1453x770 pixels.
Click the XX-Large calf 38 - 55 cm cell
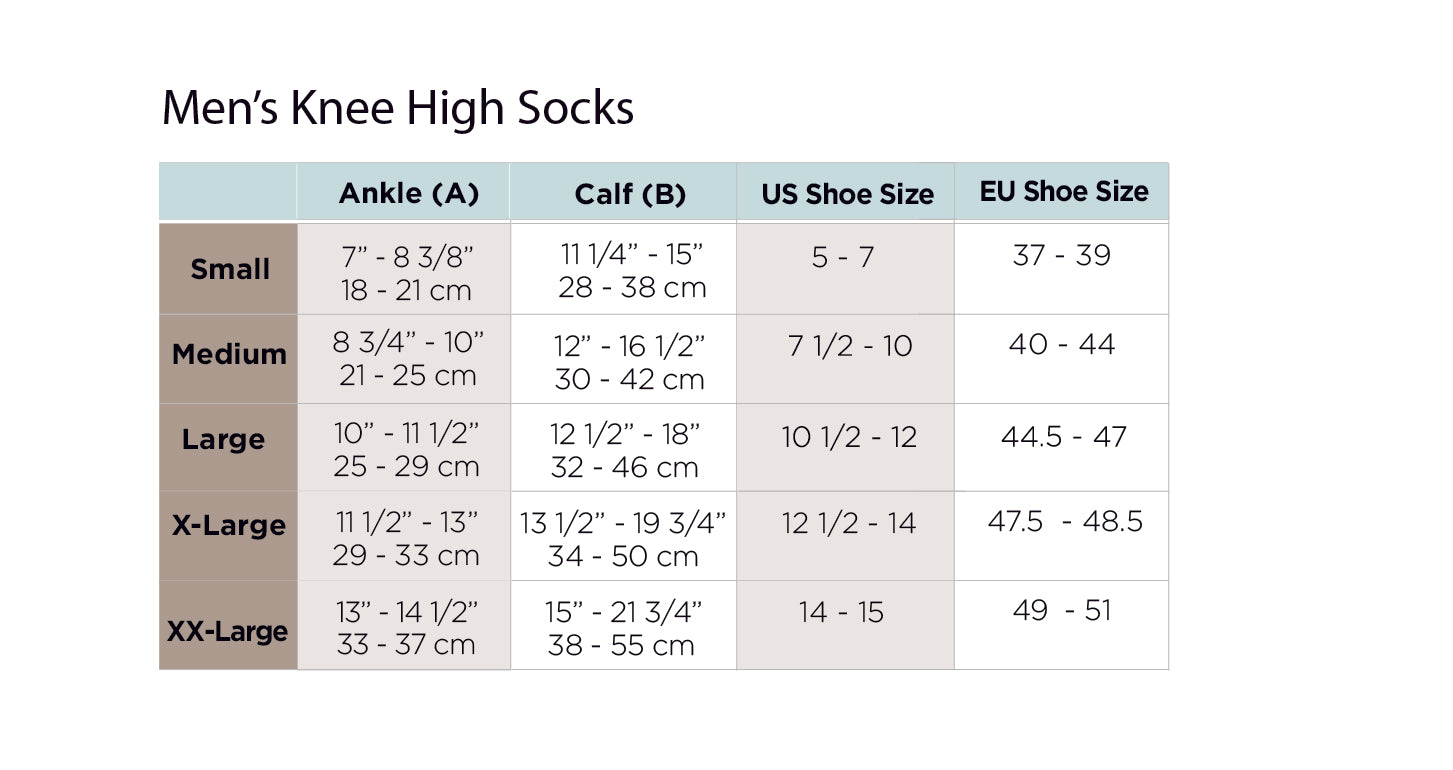(x=621, y=645)
